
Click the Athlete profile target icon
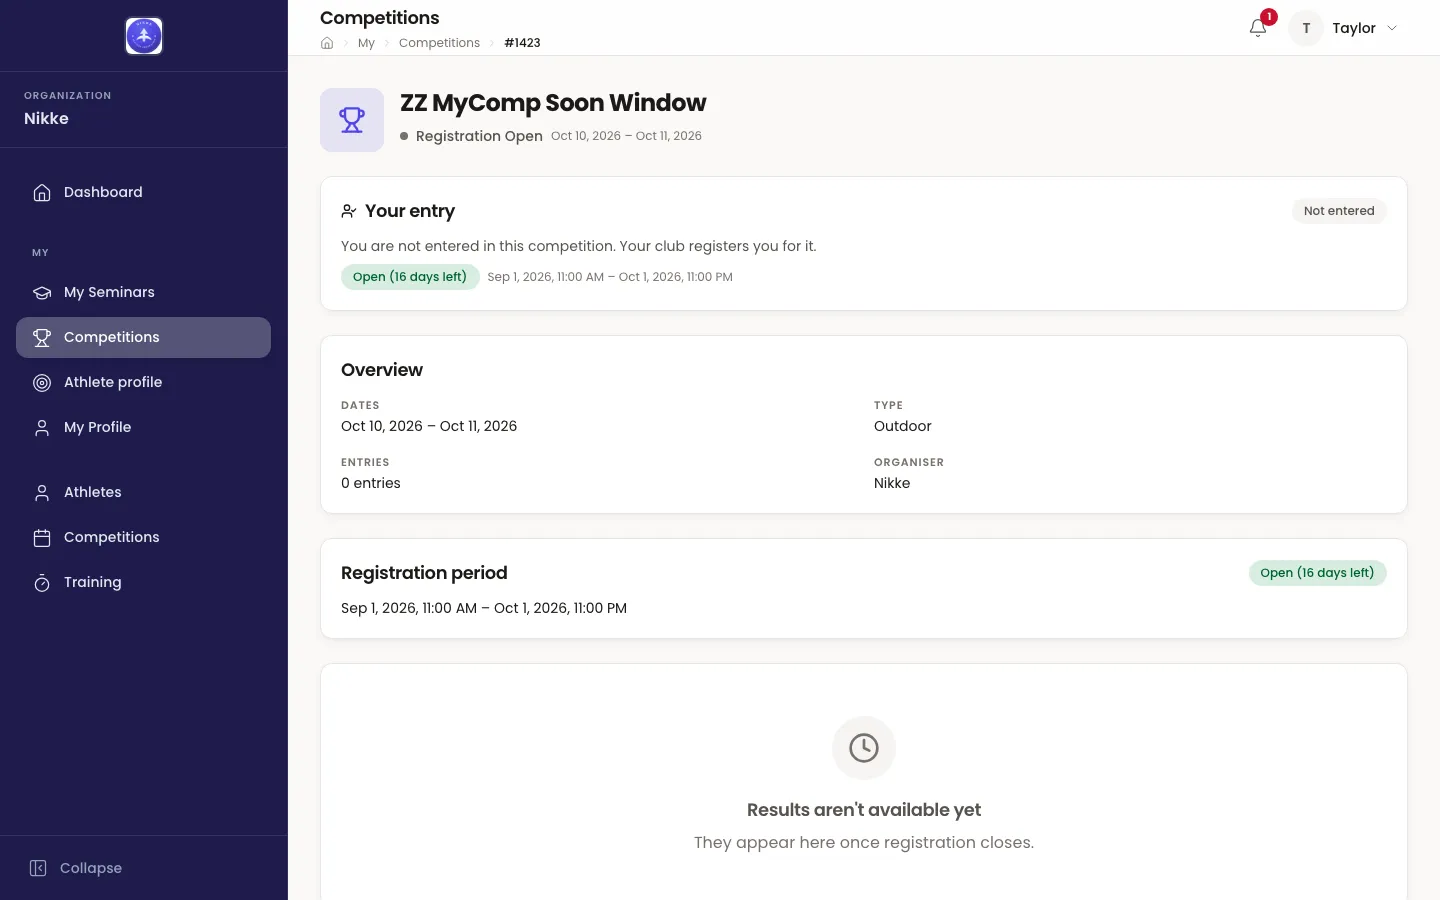tap(42, 382)
